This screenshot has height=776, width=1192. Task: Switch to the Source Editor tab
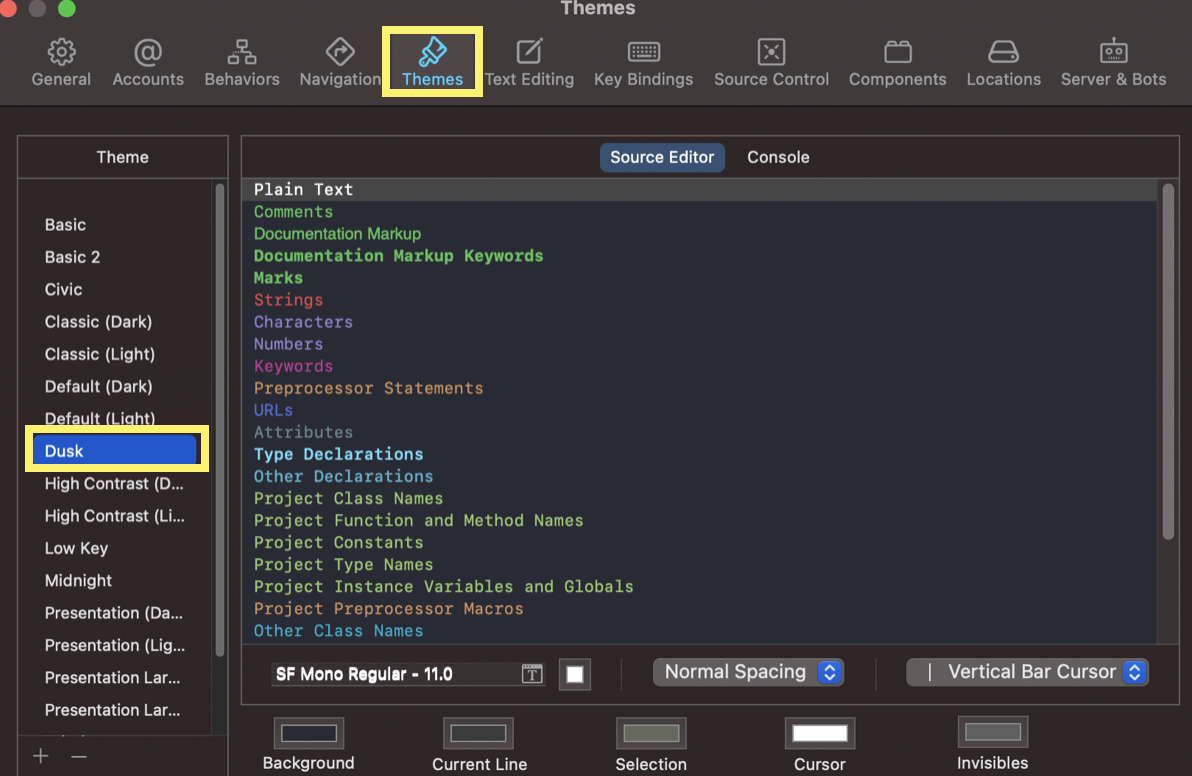tap(662, 157)
